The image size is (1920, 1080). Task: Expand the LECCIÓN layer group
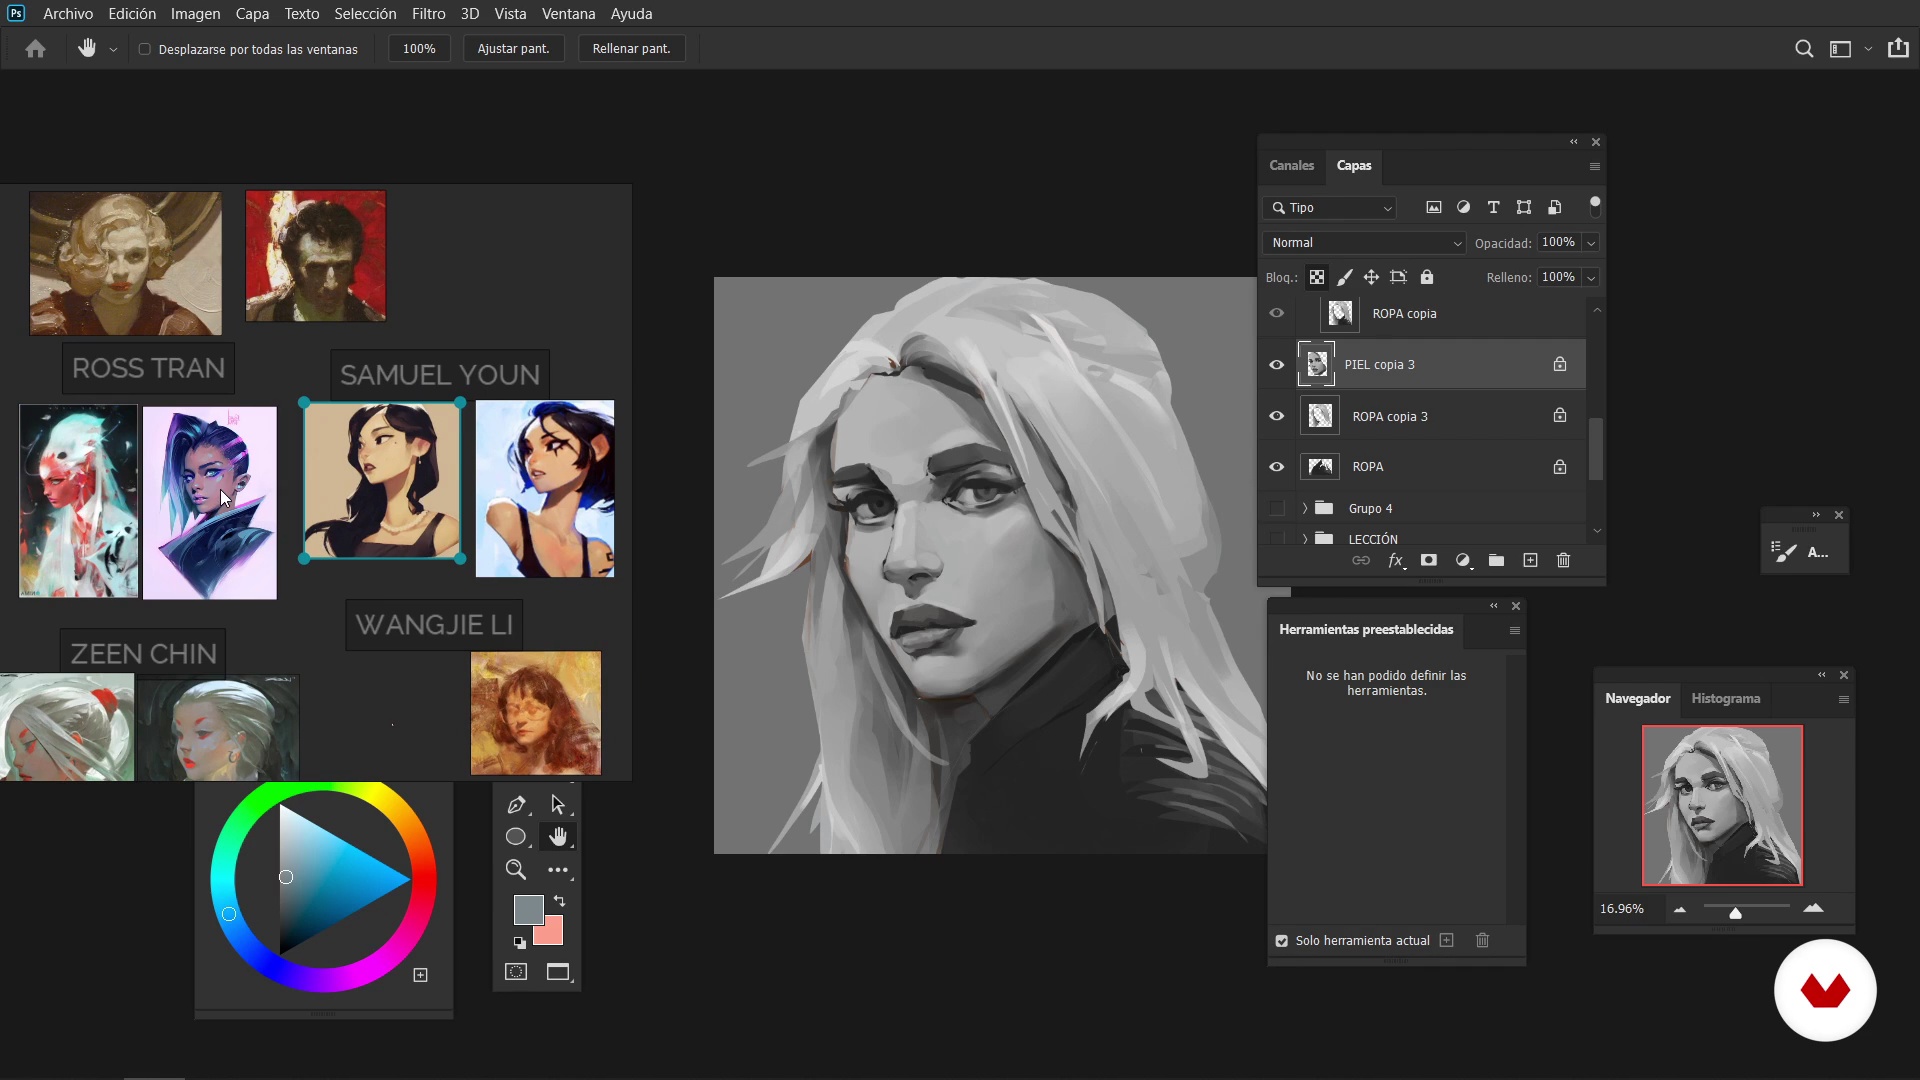(1305, 539)
